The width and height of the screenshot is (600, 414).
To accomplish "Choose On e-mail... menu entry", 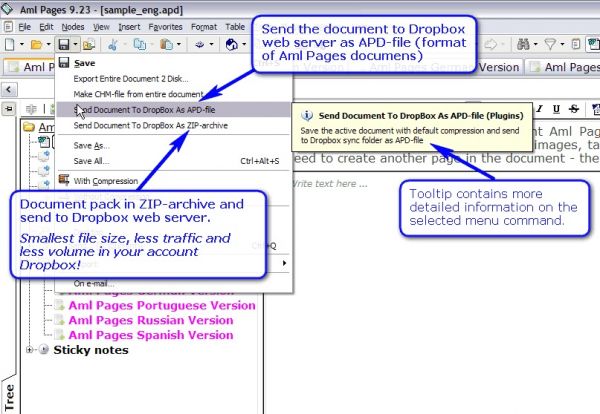I will [174, 284].
